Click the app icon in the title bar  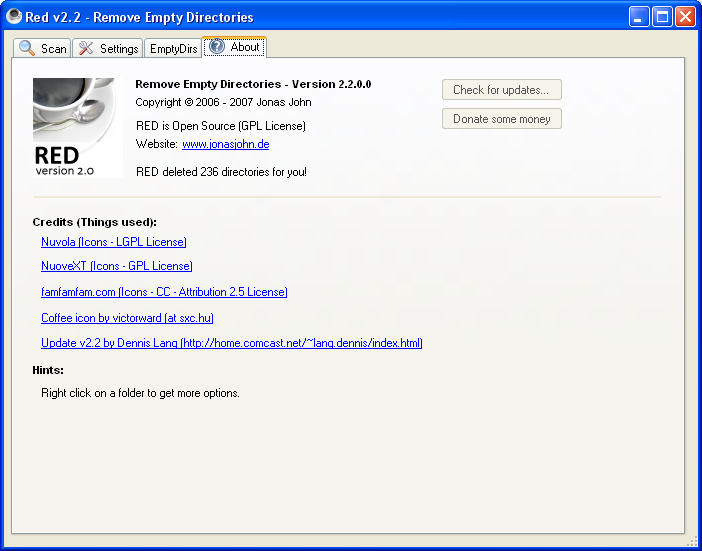14,16
